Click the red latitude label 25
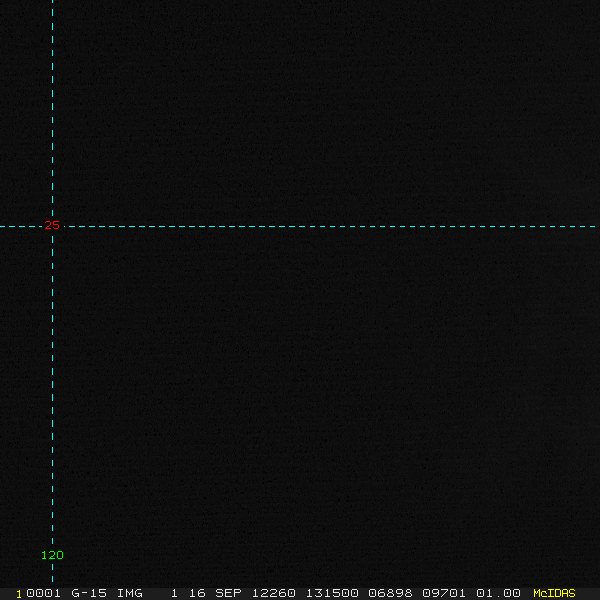The width and height of the screenshot is (600, 600). [52, 225]
